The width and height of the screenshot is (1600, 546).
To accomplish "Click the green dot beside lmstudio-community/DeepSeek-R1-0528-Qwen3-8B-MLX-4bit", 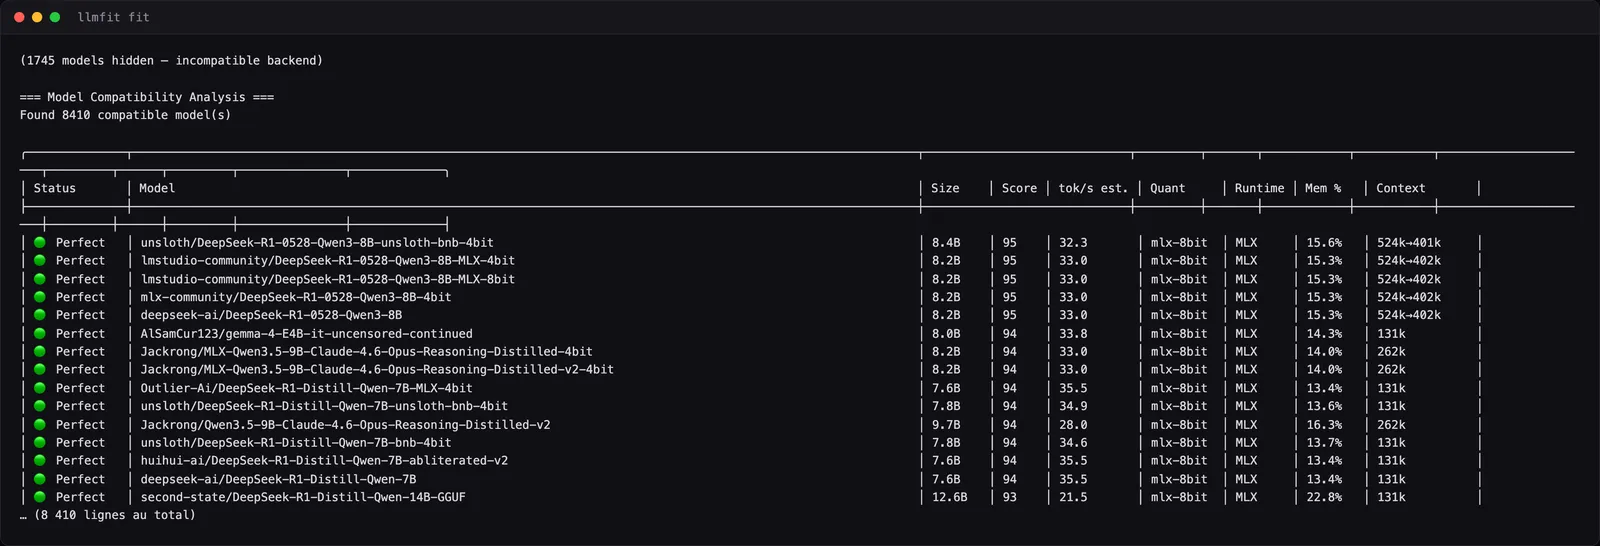I will pyautogui.click(x=40, y=260).
